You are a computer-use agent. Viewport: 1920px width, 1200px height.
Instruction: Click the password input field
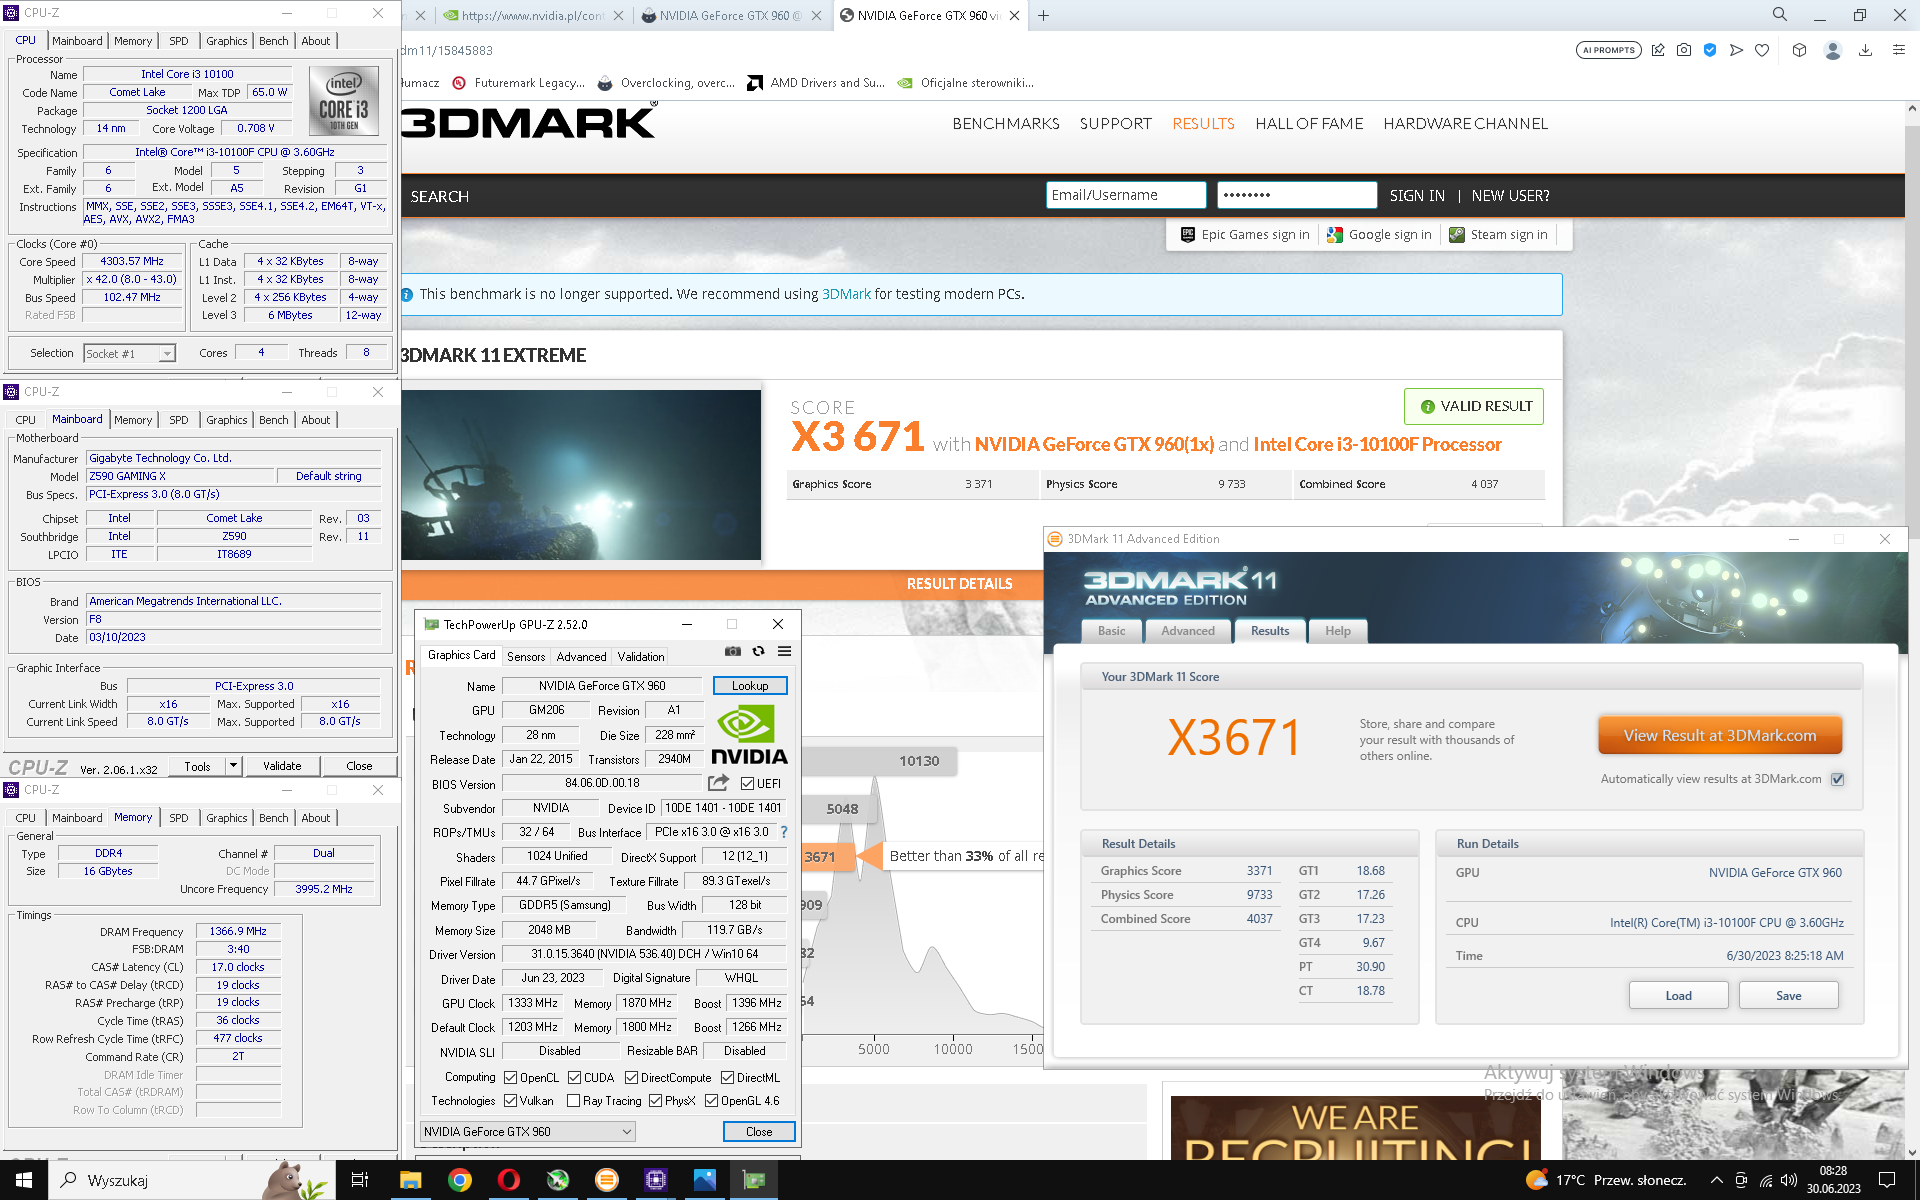click(1297, 195)
